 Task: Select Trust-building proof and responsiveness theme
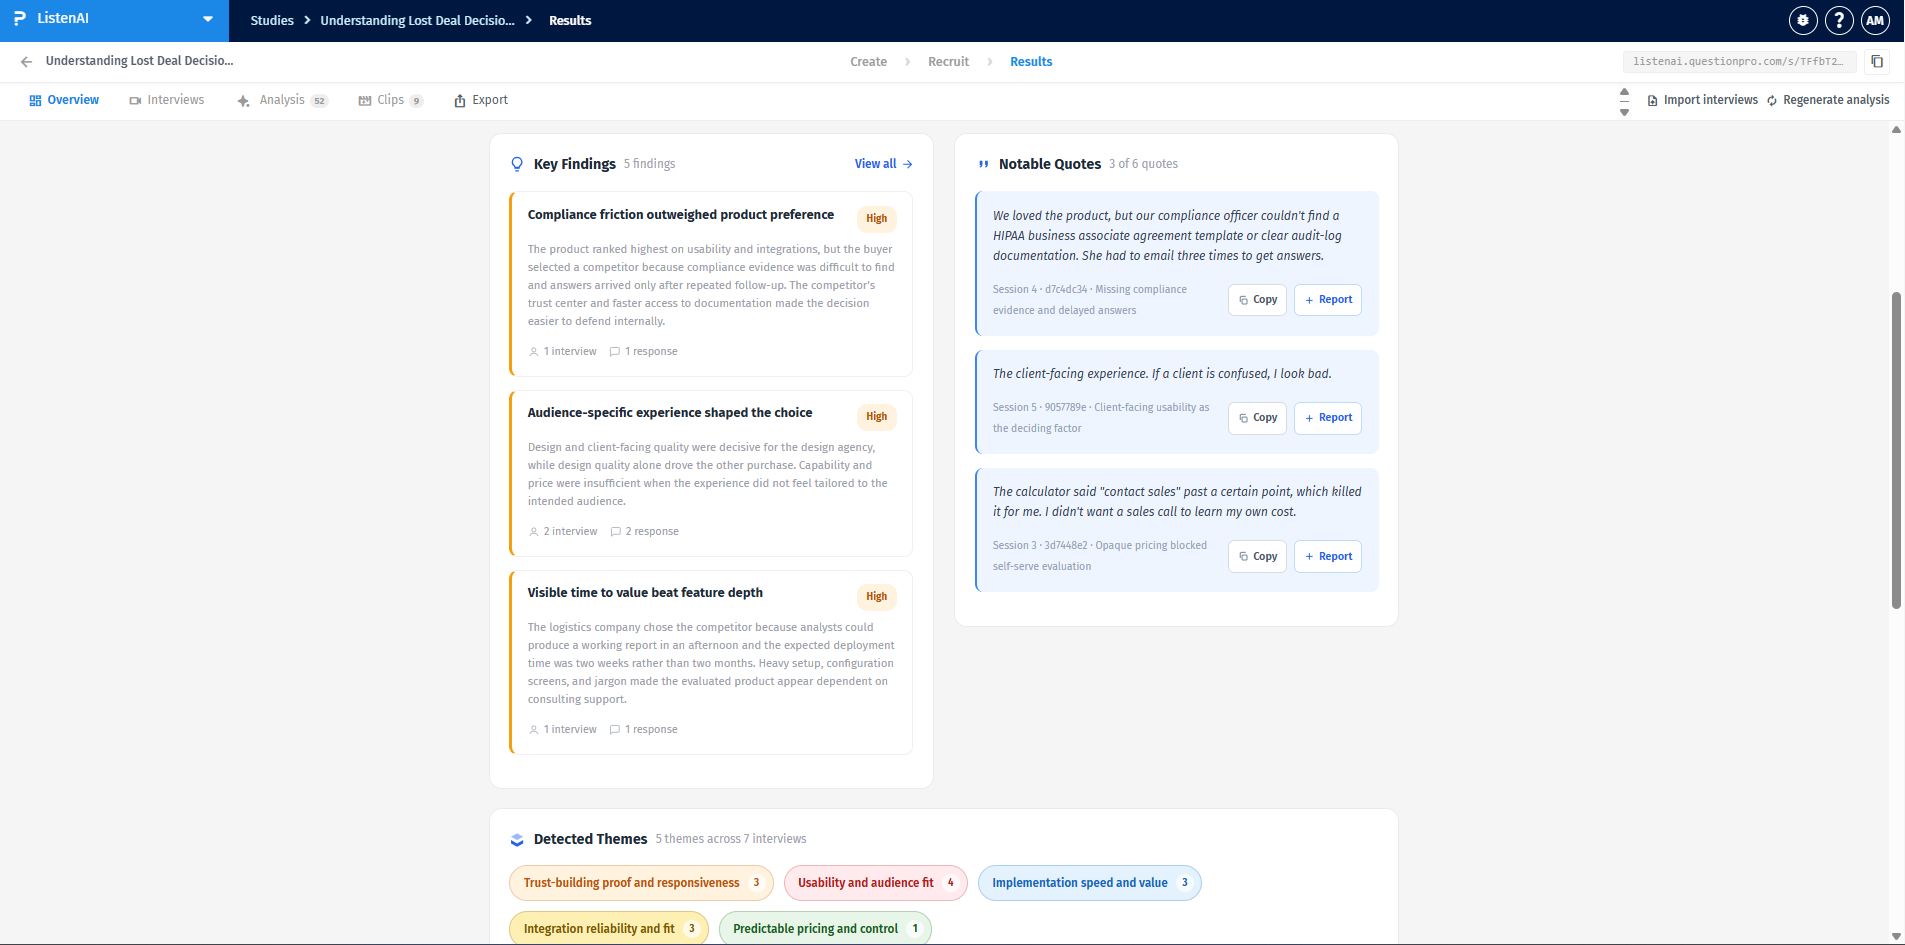[x=641, y=883]
